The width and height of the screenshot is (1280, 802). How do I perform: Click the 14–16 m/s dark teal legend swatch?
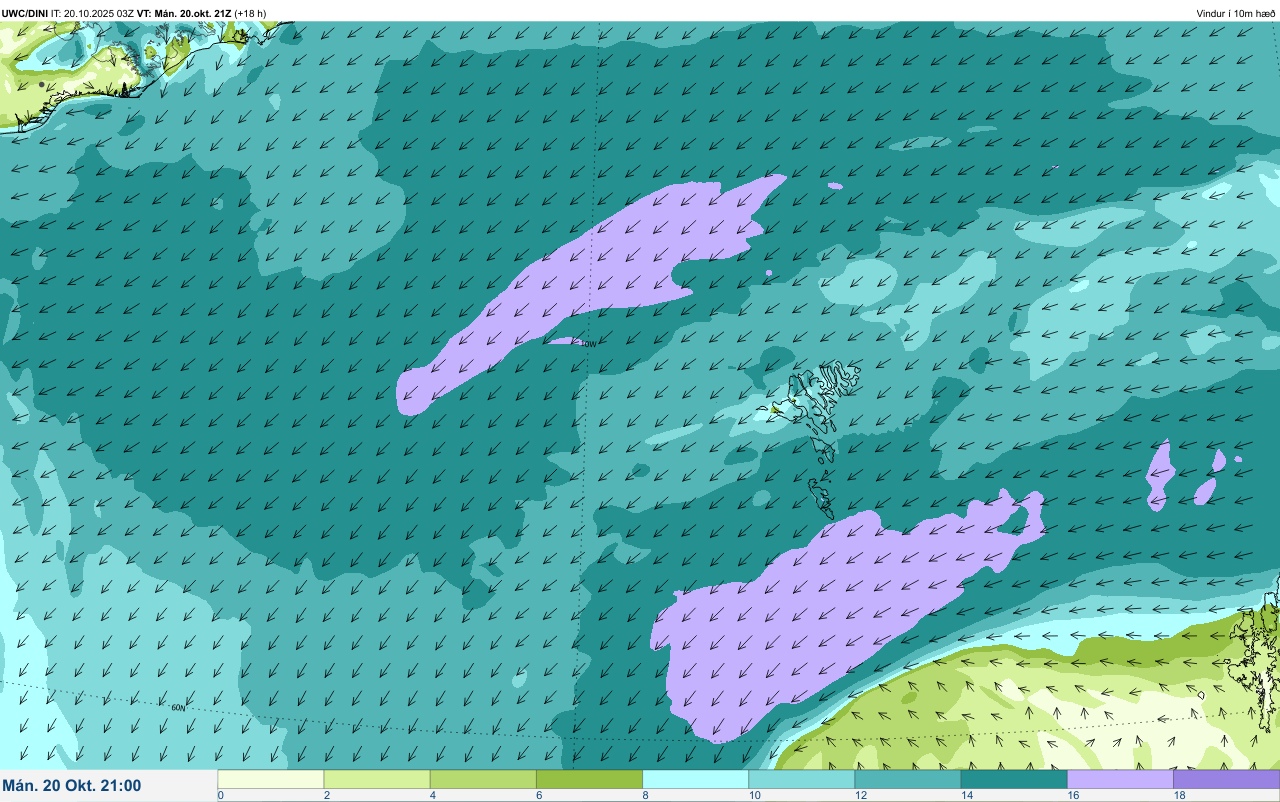coord(1014,779)
